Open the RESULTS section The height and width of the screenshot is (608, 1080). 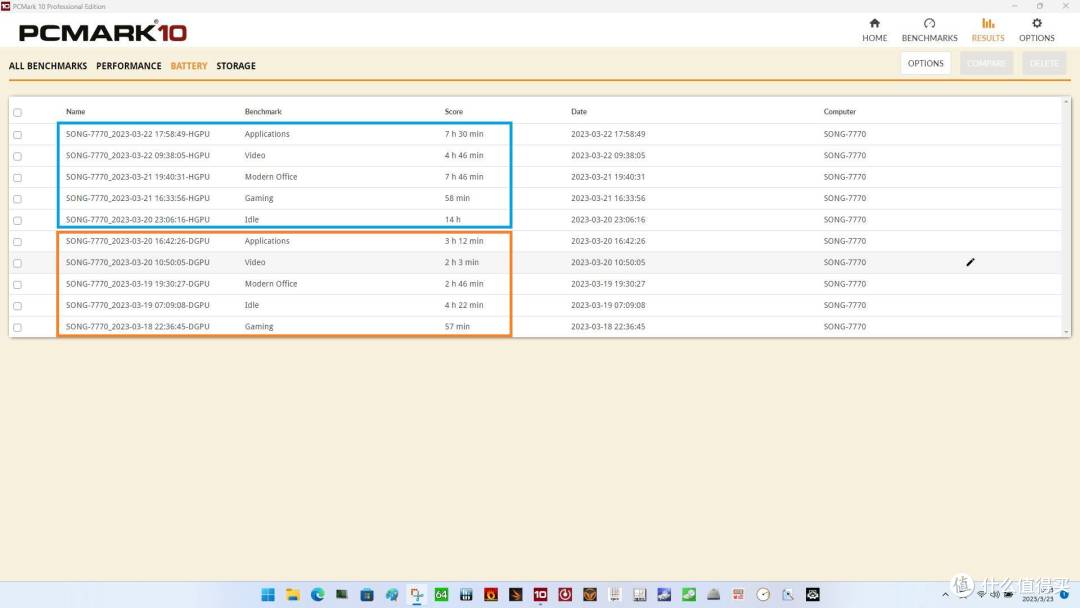[x=988, y=30]
